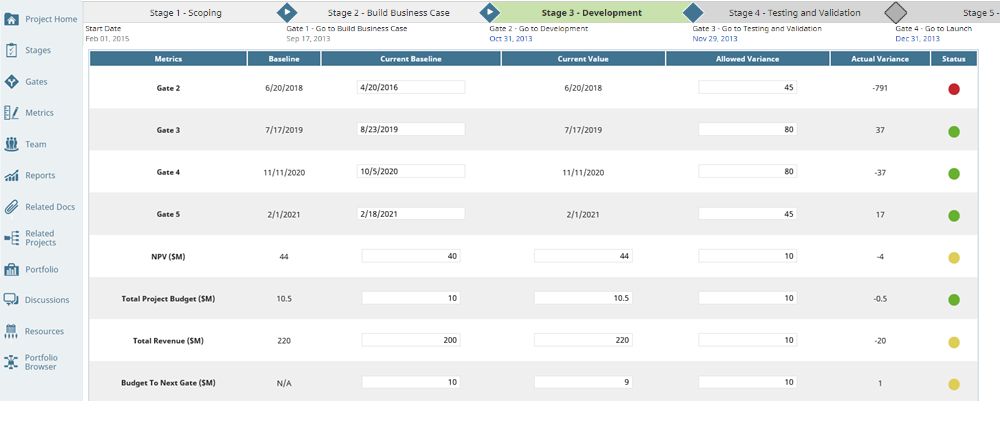This screenshot has width=1000, height=425.
Task: Open the Reports chart icon
Action: click(11, 175)
